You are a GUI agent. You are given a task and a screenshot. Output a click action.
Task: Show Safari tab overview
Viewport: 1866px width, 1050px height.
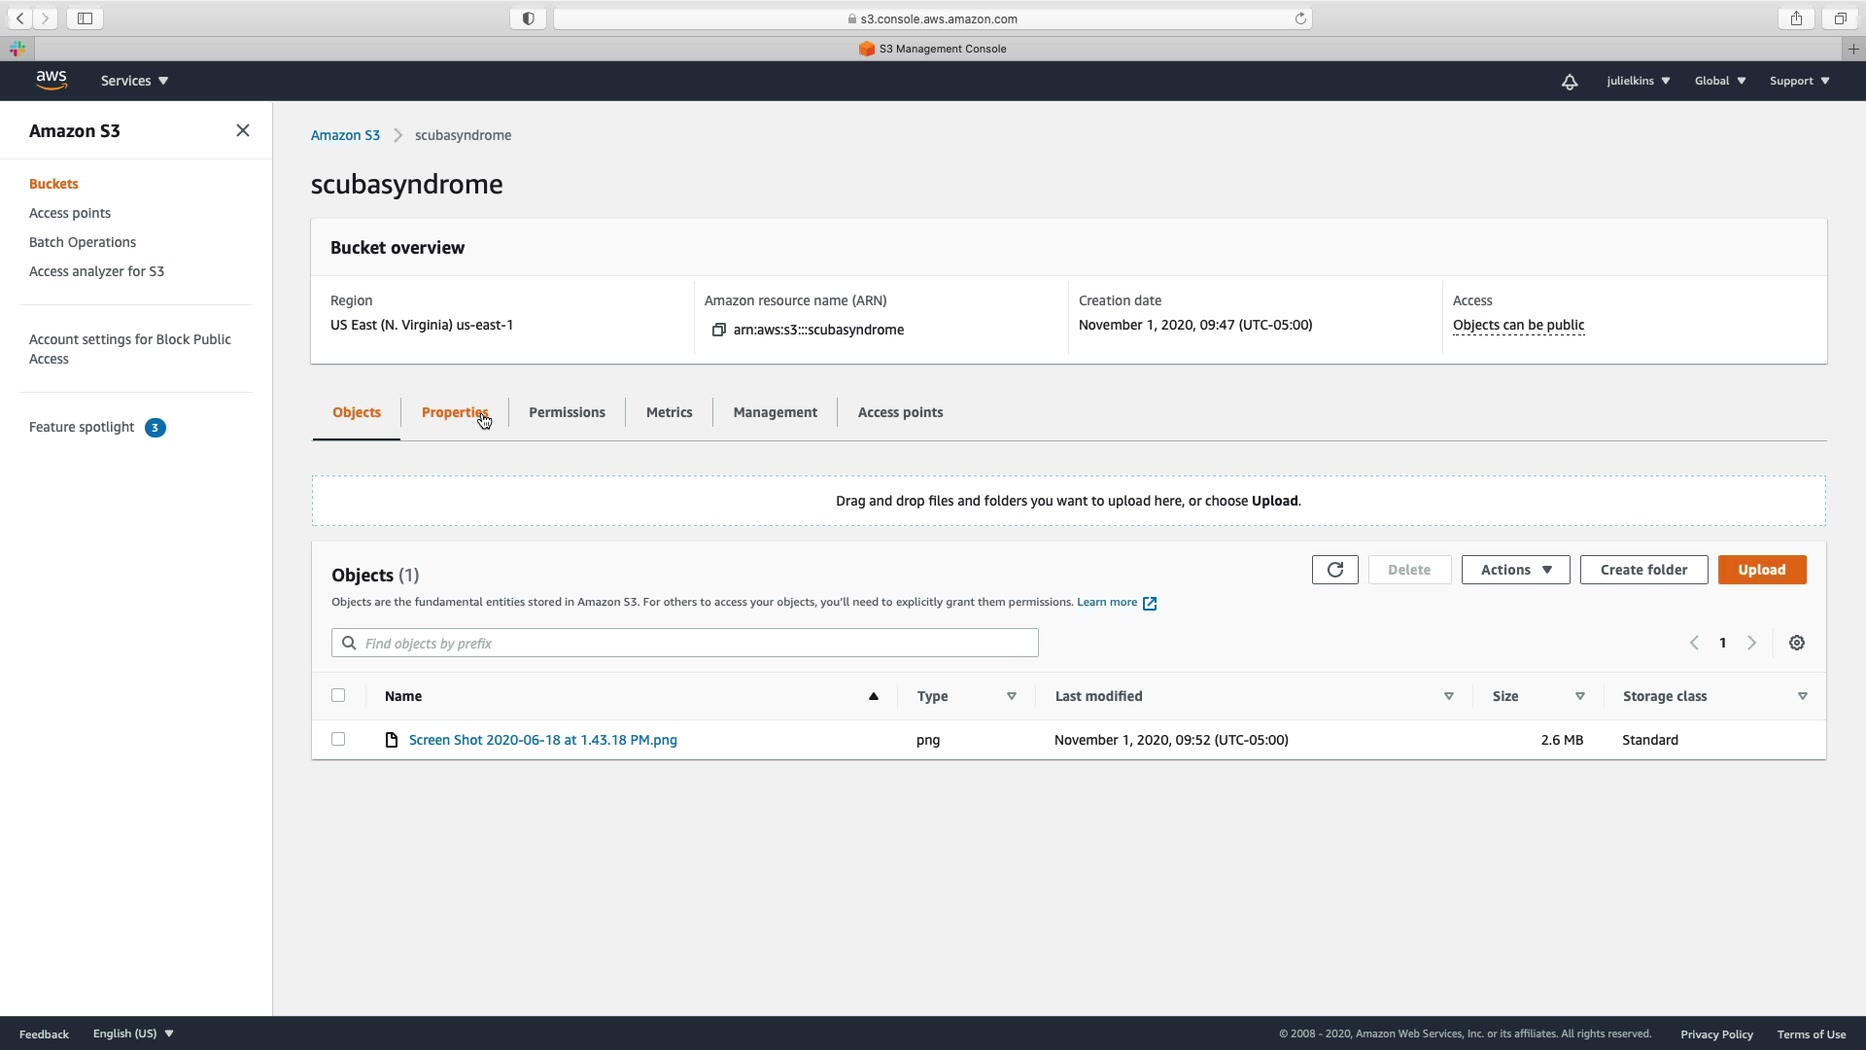pos(1839,18)
